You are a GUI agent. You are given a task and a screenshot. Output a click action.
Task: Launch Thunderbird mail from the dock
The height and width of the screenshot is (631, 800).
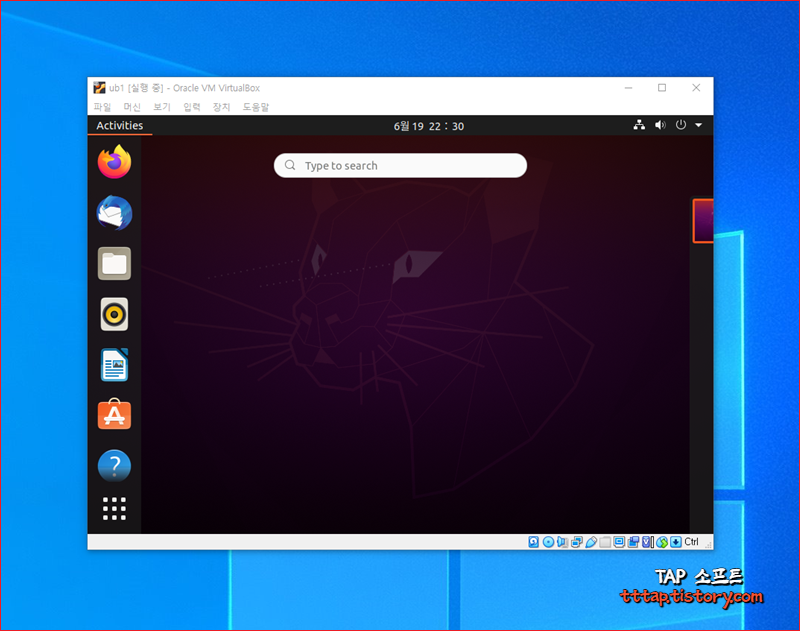pyautogui.click(x=114, y=213)
